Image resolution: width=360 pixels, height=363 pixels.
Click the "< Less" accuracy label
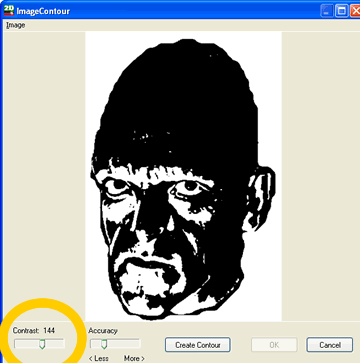98,358
